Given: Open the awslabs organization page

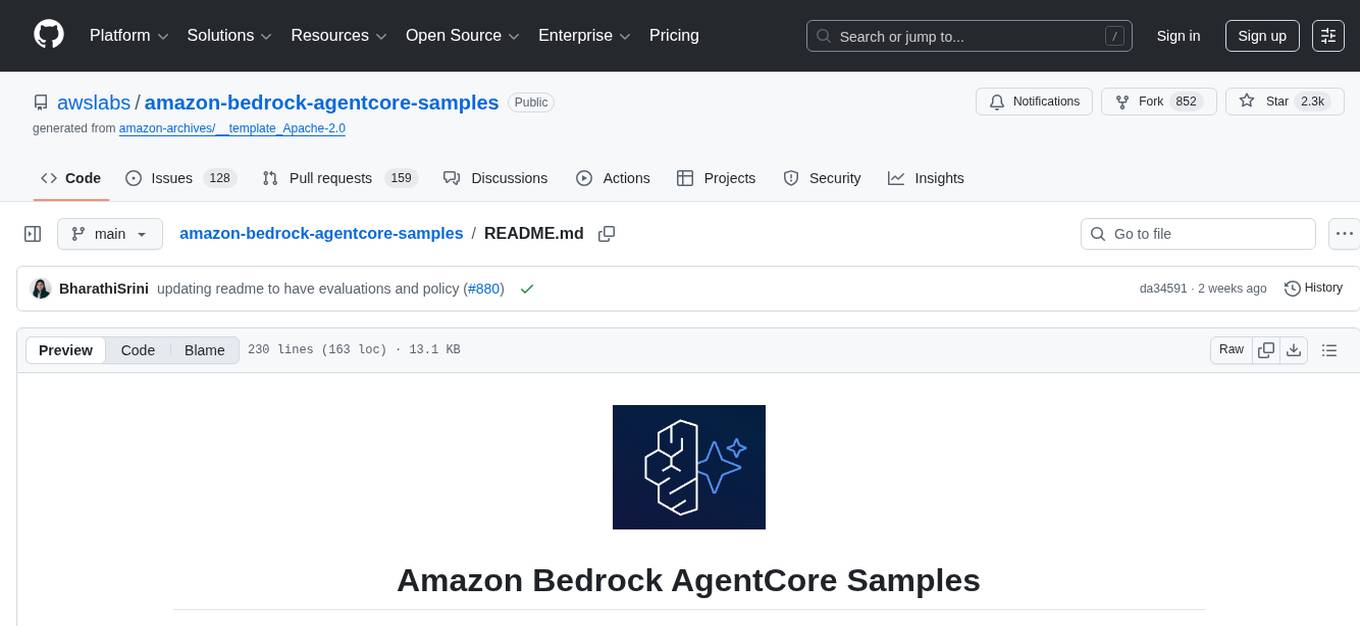Looking at the screenshot, I should click(x=93, y=102).
